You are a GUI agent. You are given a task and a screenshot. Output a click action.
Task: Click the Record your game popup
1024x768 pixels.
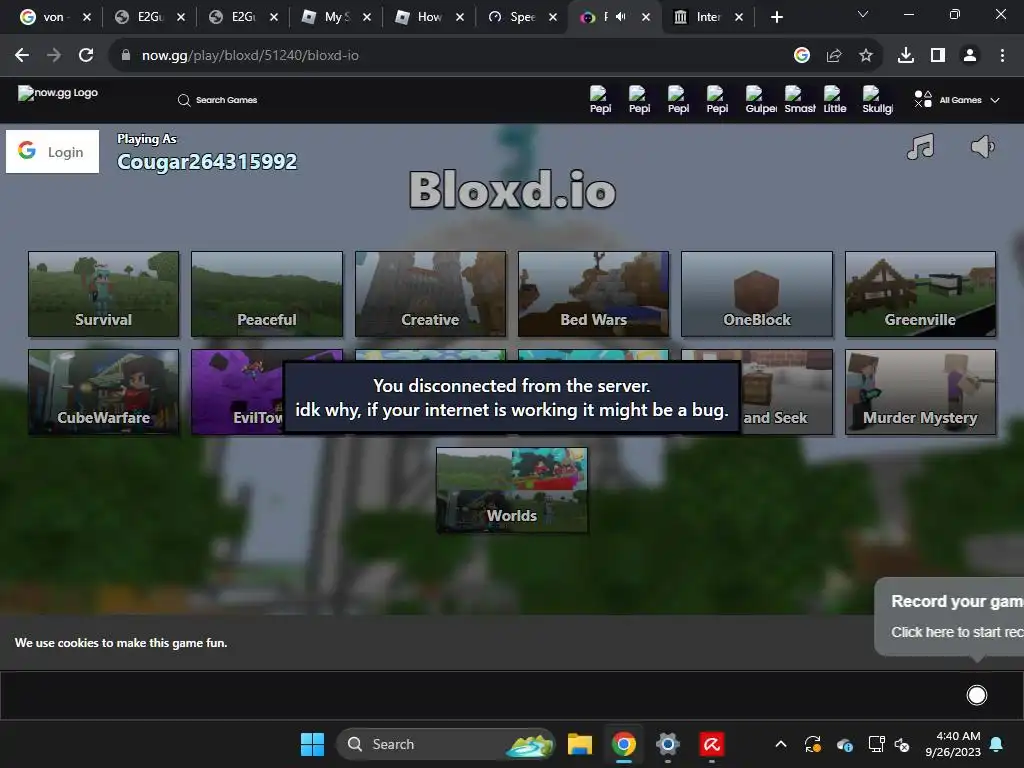tap(950, 616)
